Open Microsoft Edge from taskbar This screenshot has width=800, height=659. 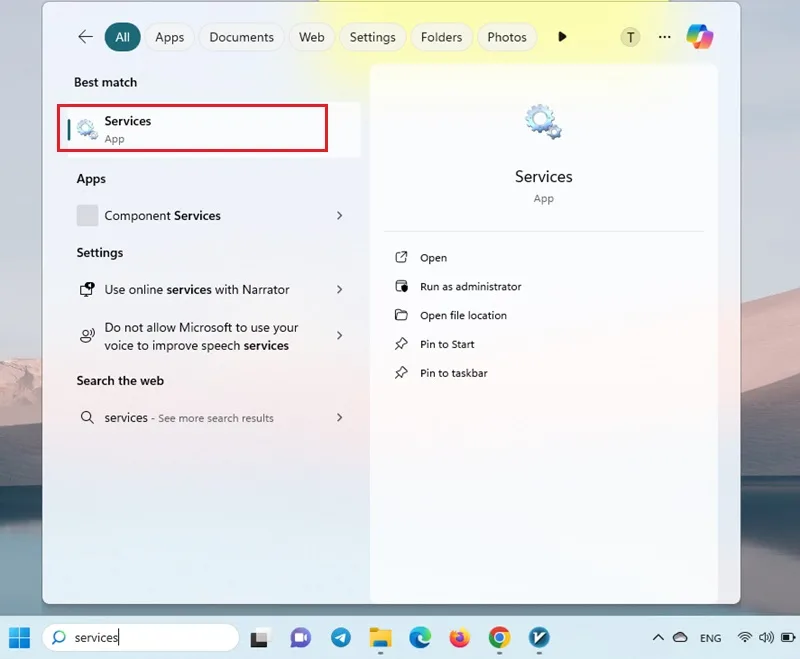coord(420,638)
